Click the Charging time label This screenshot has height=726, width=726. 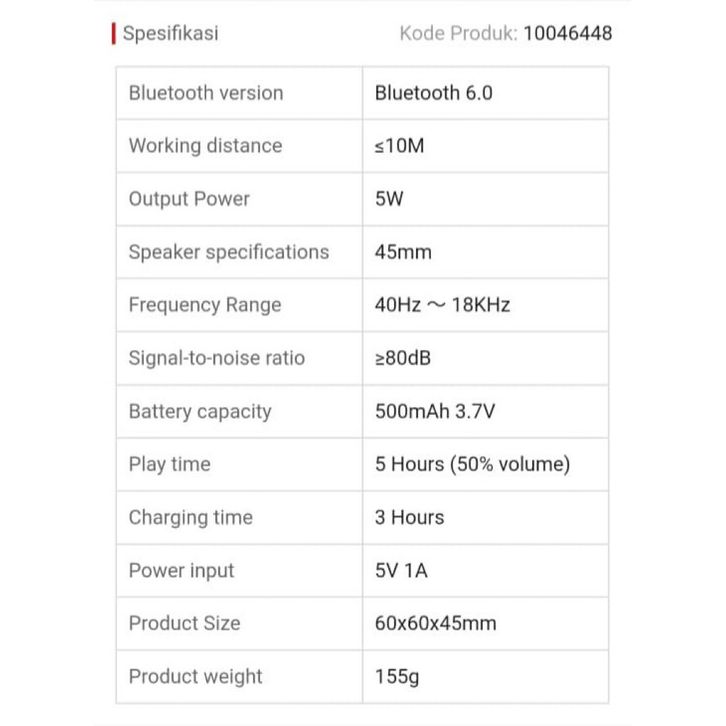click(190, 517)
